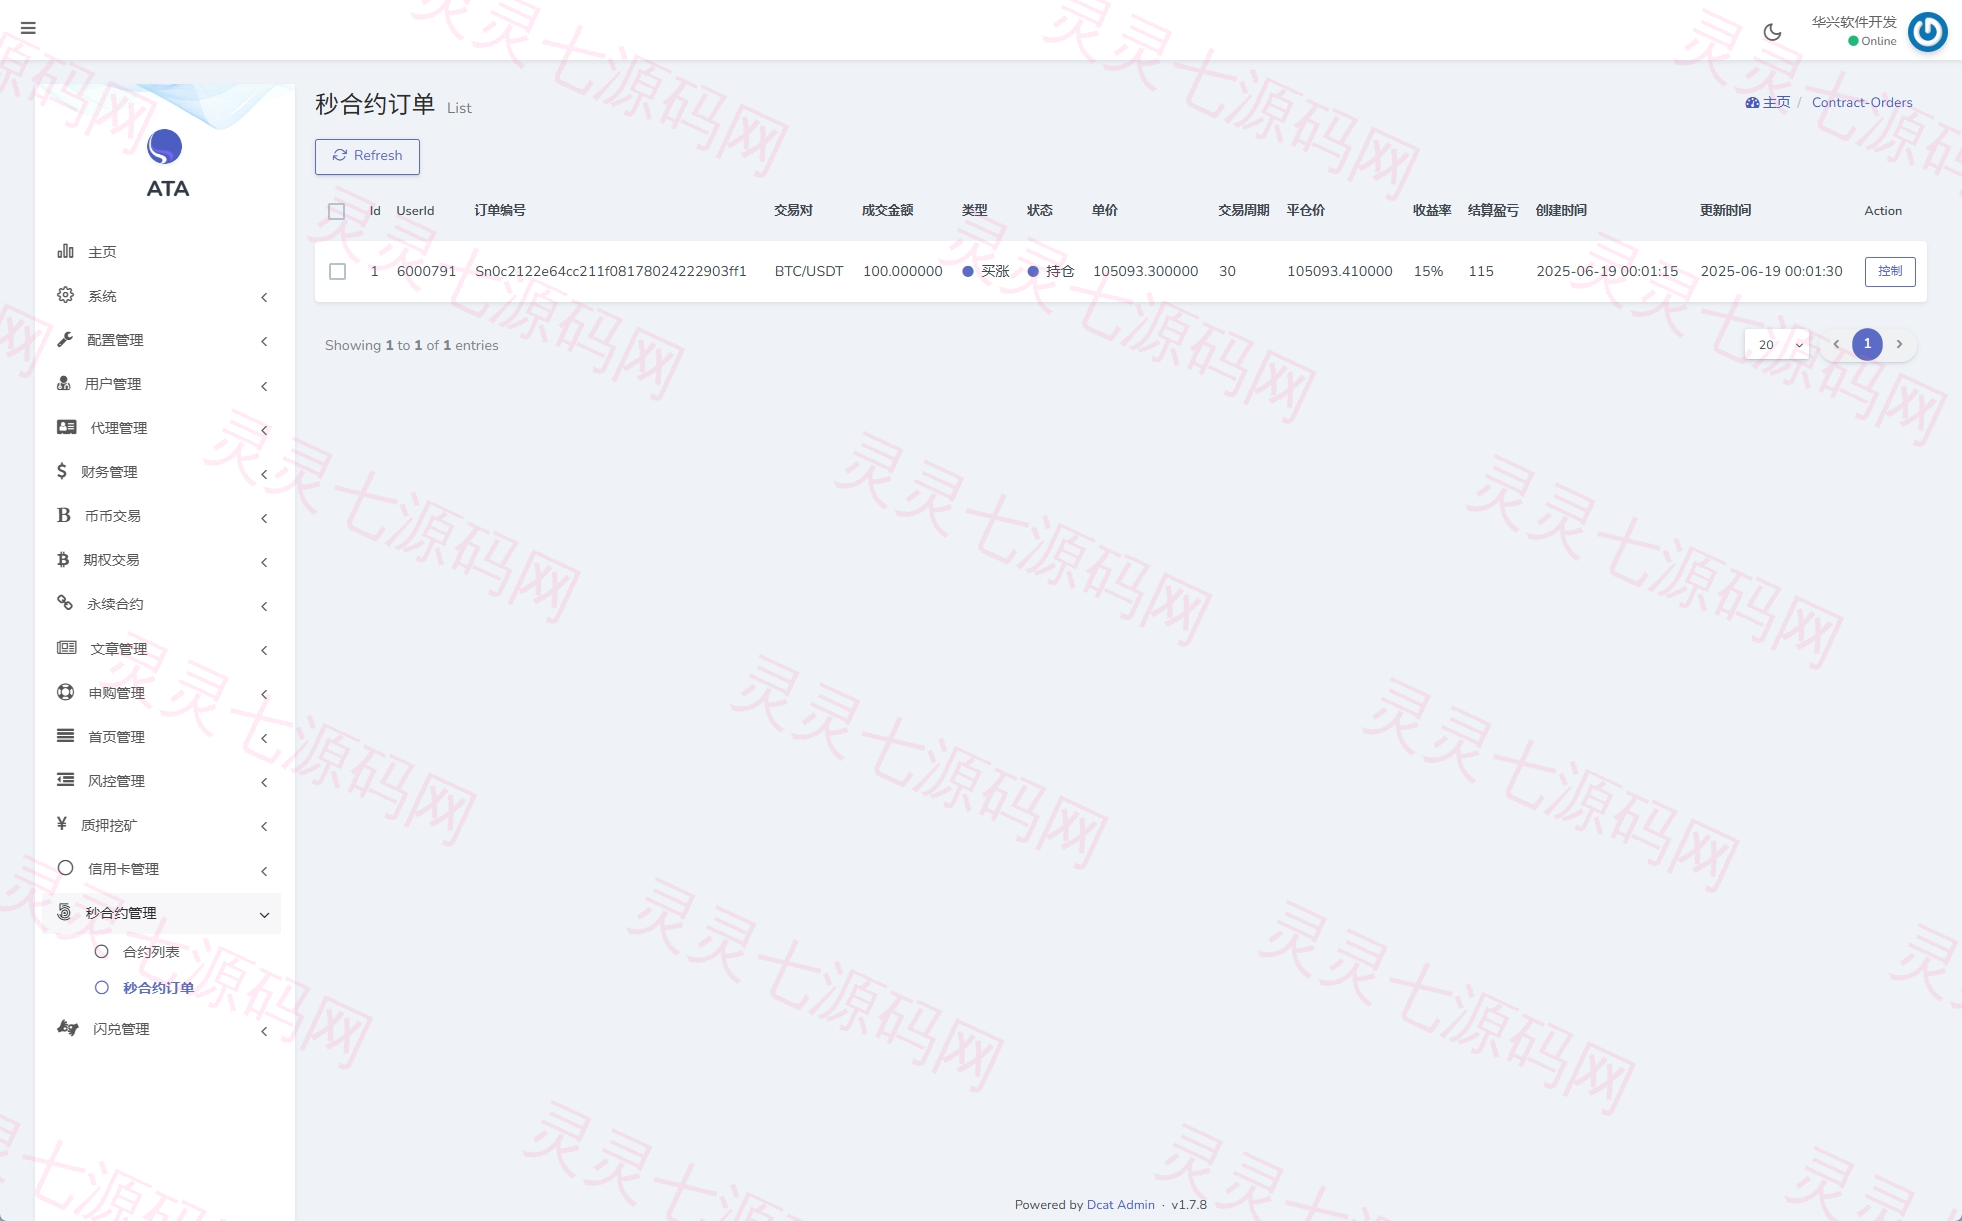Check the select-all header checkbox
1962x1221 pixels.
(337, 211)
